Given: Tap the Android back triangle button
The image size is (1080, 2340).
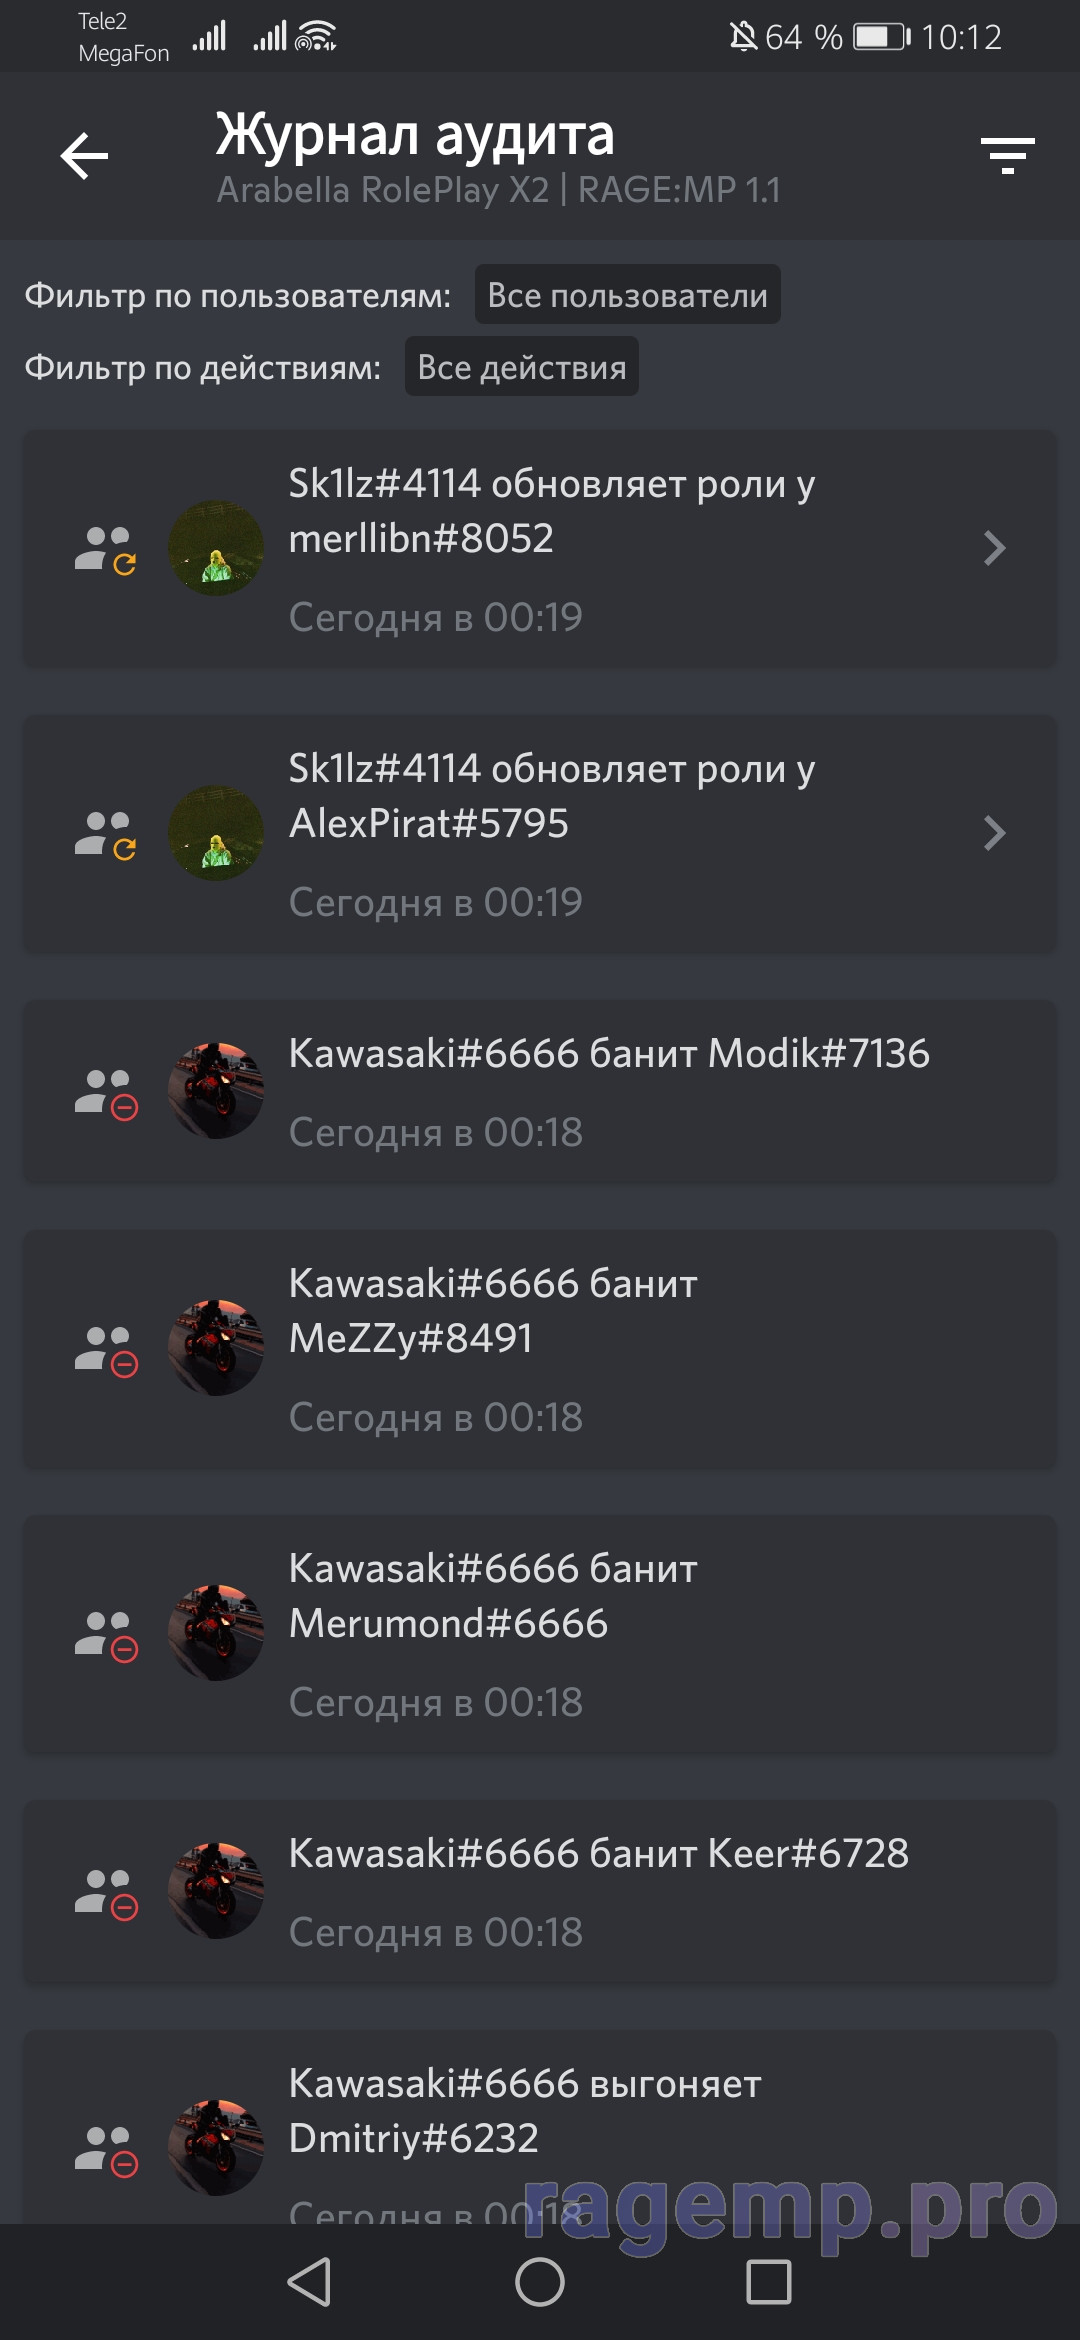Looking at the screenshot, I should [310, 2282].
